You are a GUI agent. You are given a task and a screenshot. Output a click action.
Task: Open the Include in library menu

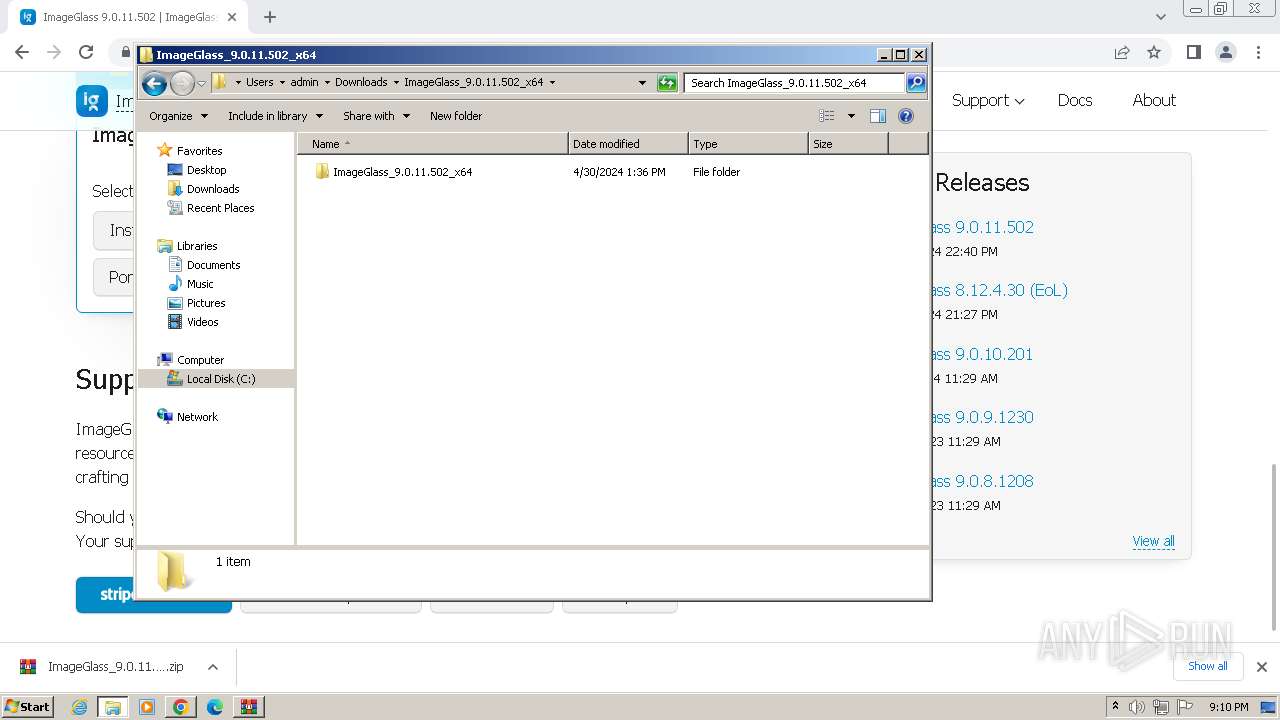(275, 116)
